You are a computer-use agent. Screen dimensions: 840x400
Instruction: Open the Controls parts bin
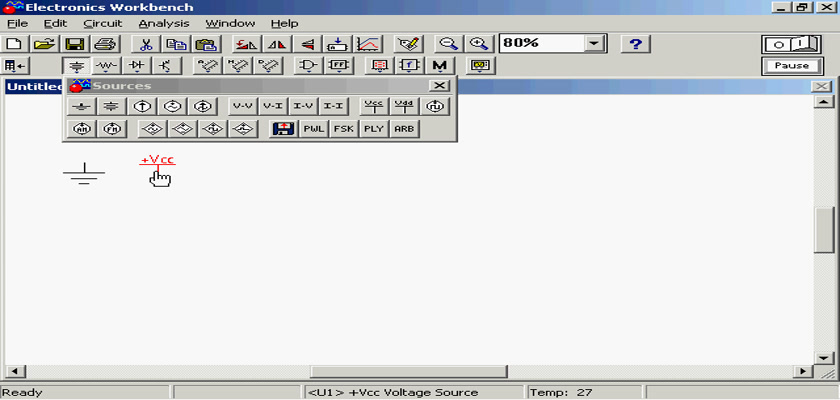(x=409, y=66)
